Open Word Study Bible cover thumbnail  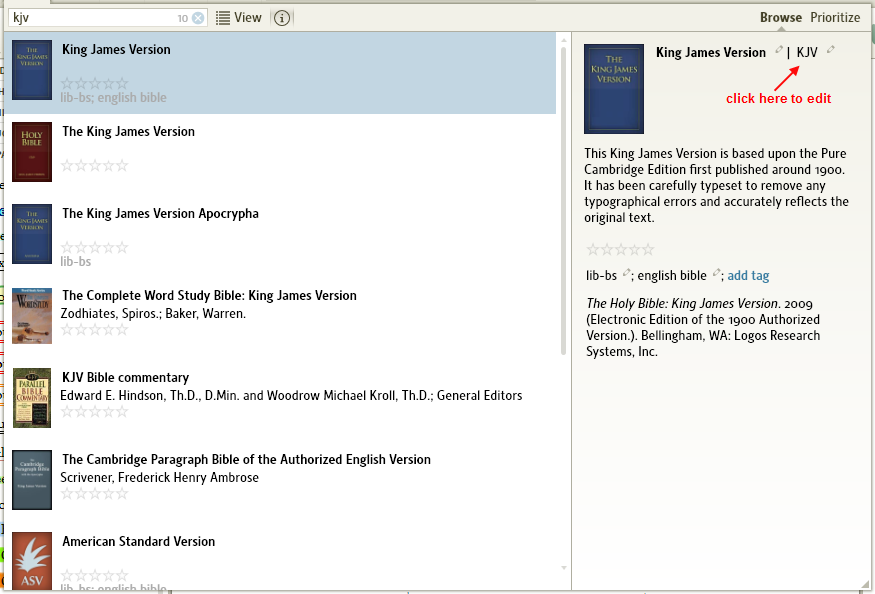[x=32, y=316]
